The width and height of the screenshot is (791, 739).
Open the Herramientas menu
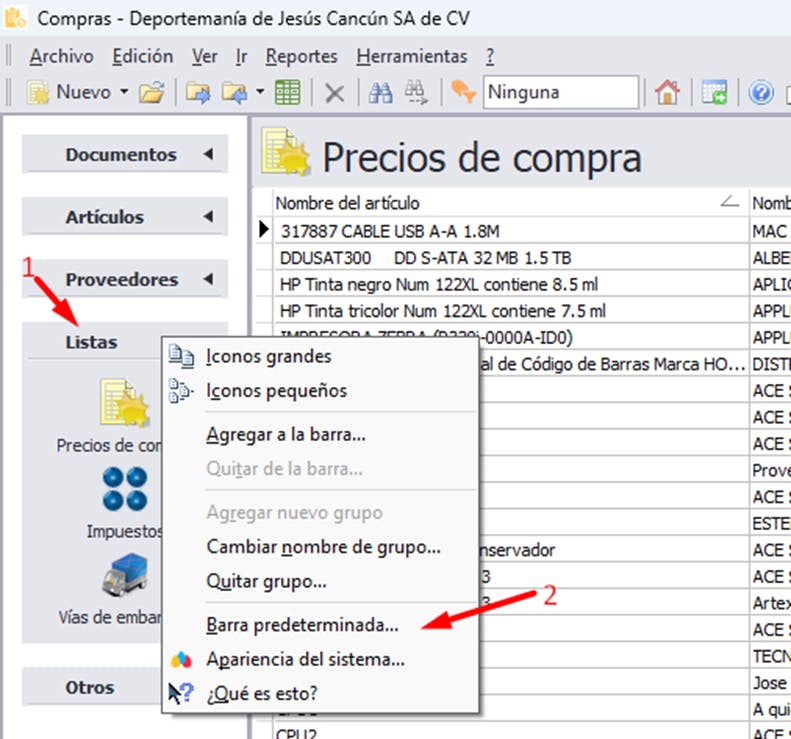click(412, 56)
